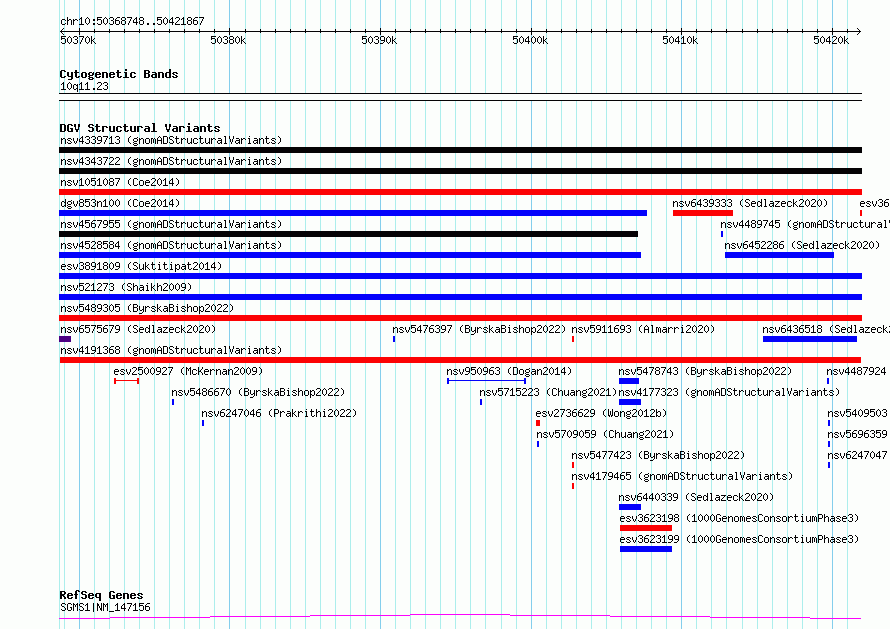Click the SGMS1|NM_147156 gene label
The height and width of the screenshot is (629, 890).
(x=105, y=607)
